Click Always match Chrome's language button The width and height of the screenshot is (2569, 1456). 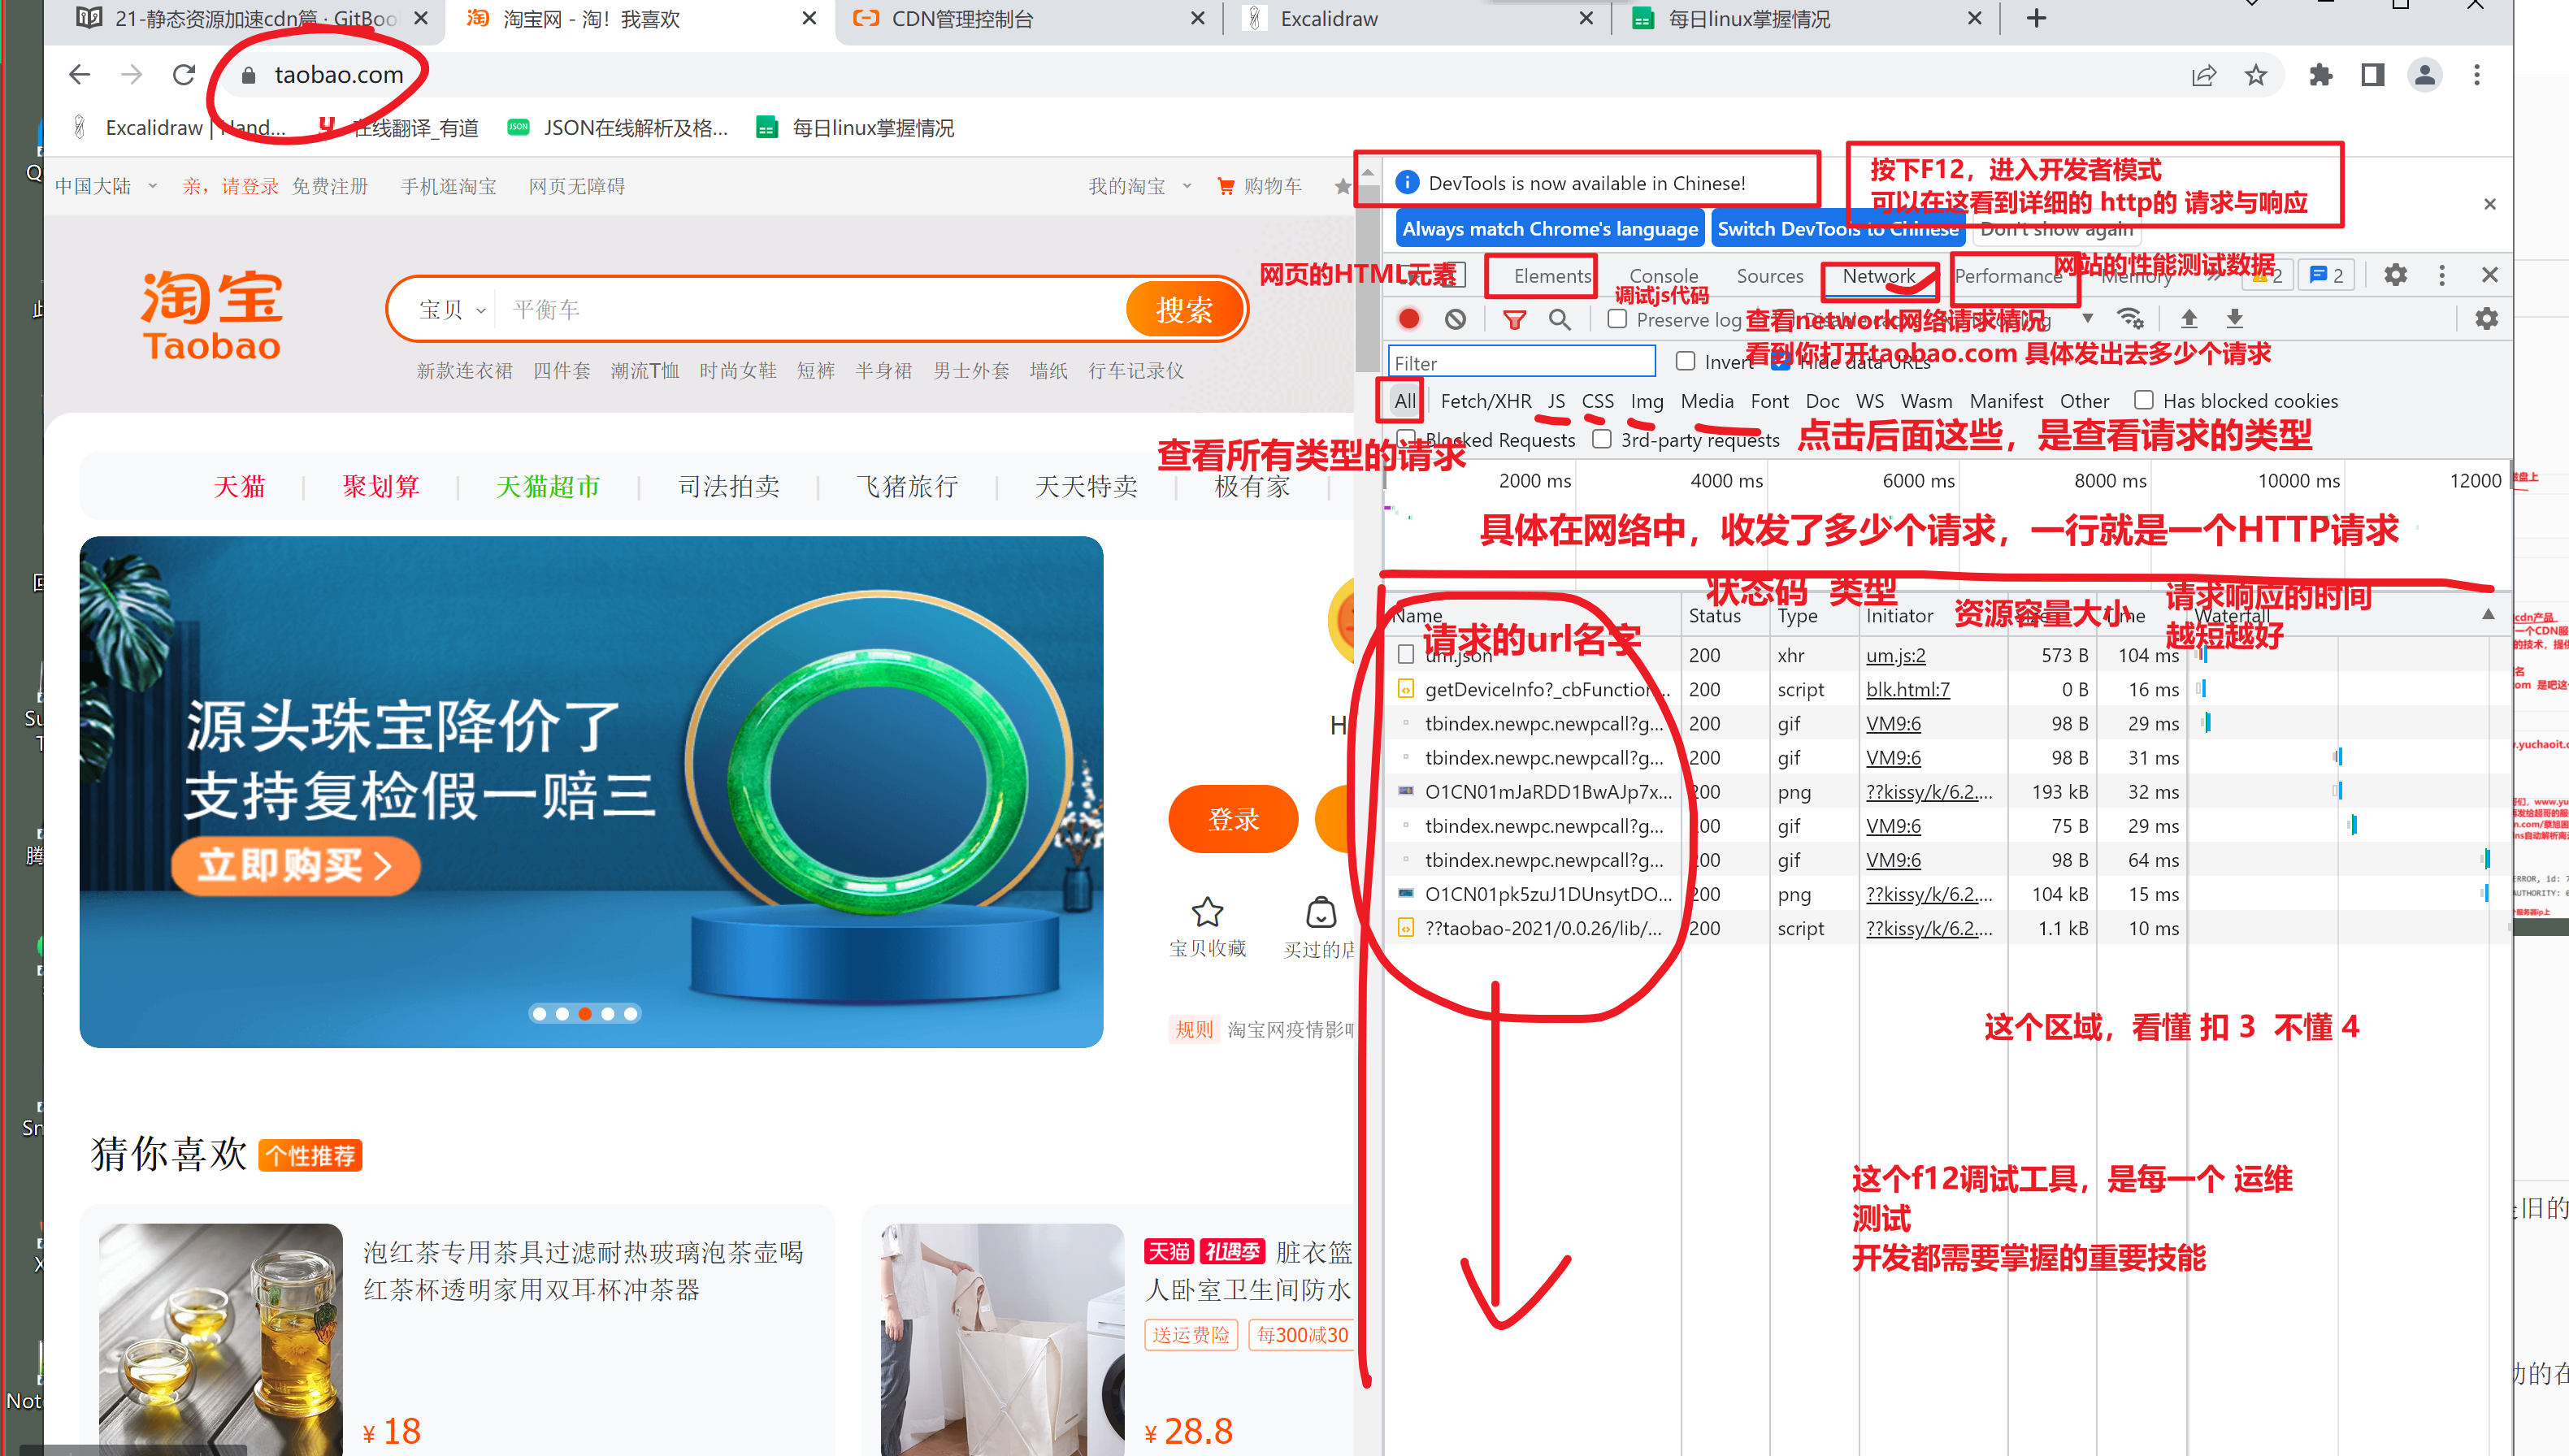pos(1549,229)
